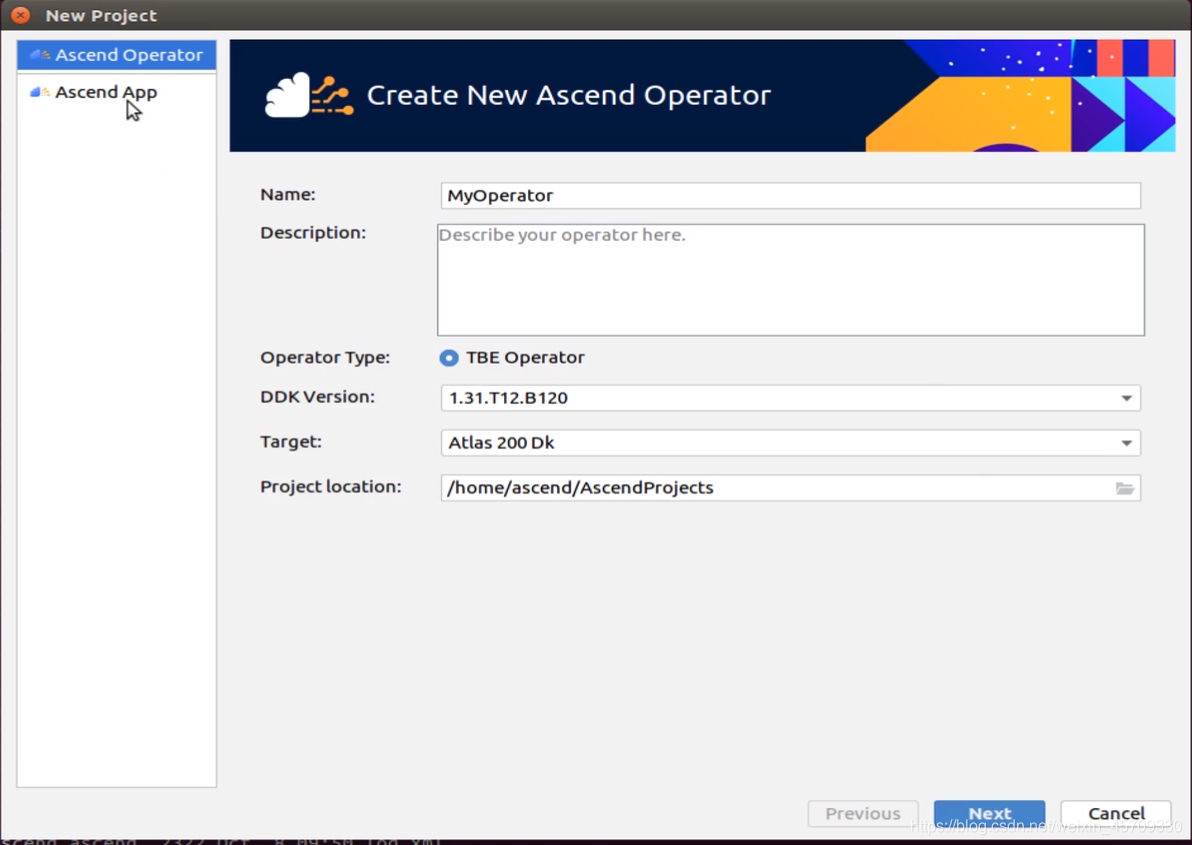Select the TBE Operator radio button

click(449, 358)
